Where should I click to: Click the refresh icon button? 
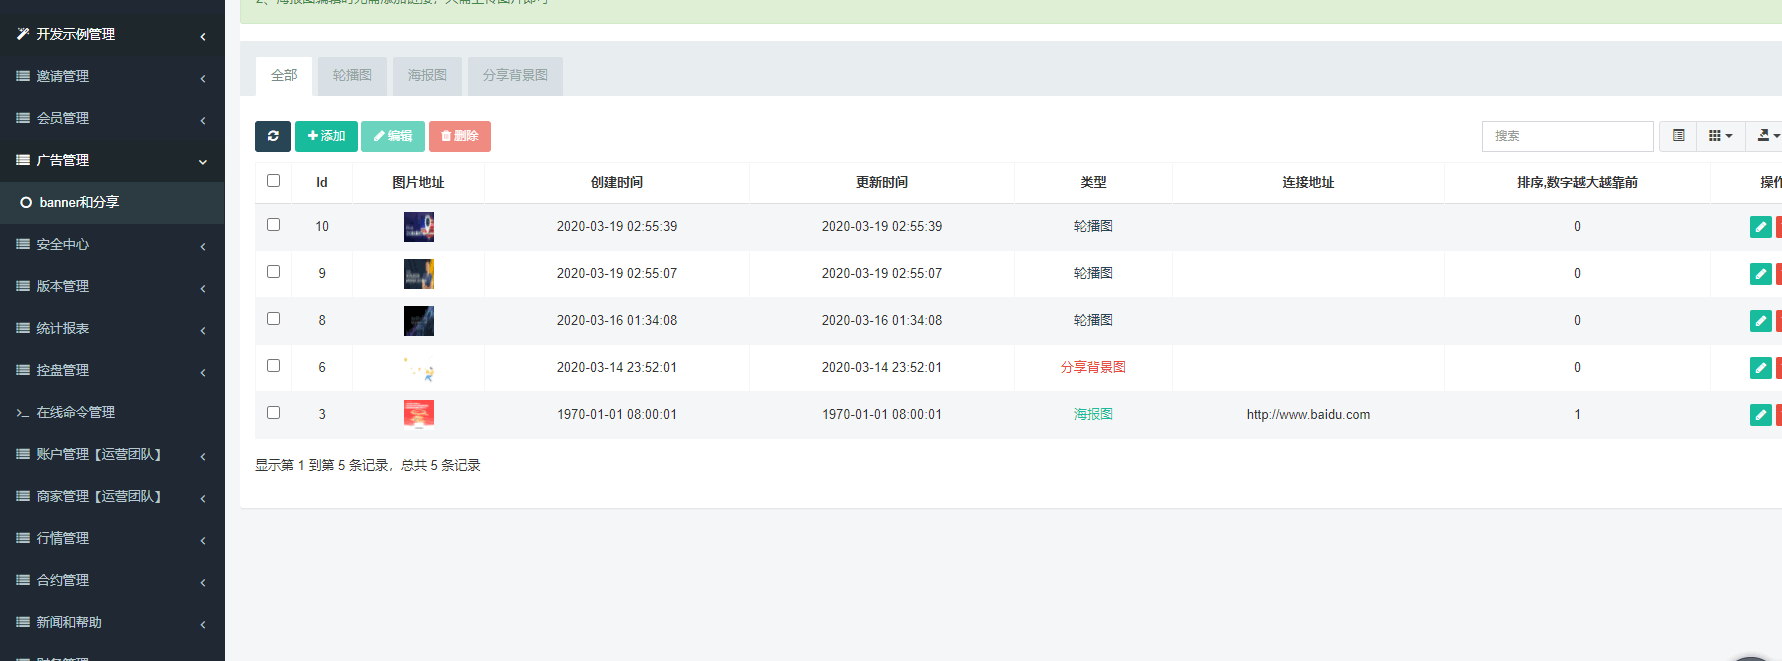[272, 136]
